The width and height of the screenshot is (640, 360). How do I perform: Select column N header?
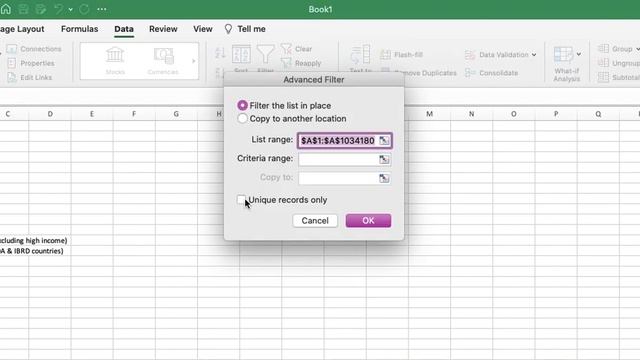pyautogui.click(x=471, y=114)
